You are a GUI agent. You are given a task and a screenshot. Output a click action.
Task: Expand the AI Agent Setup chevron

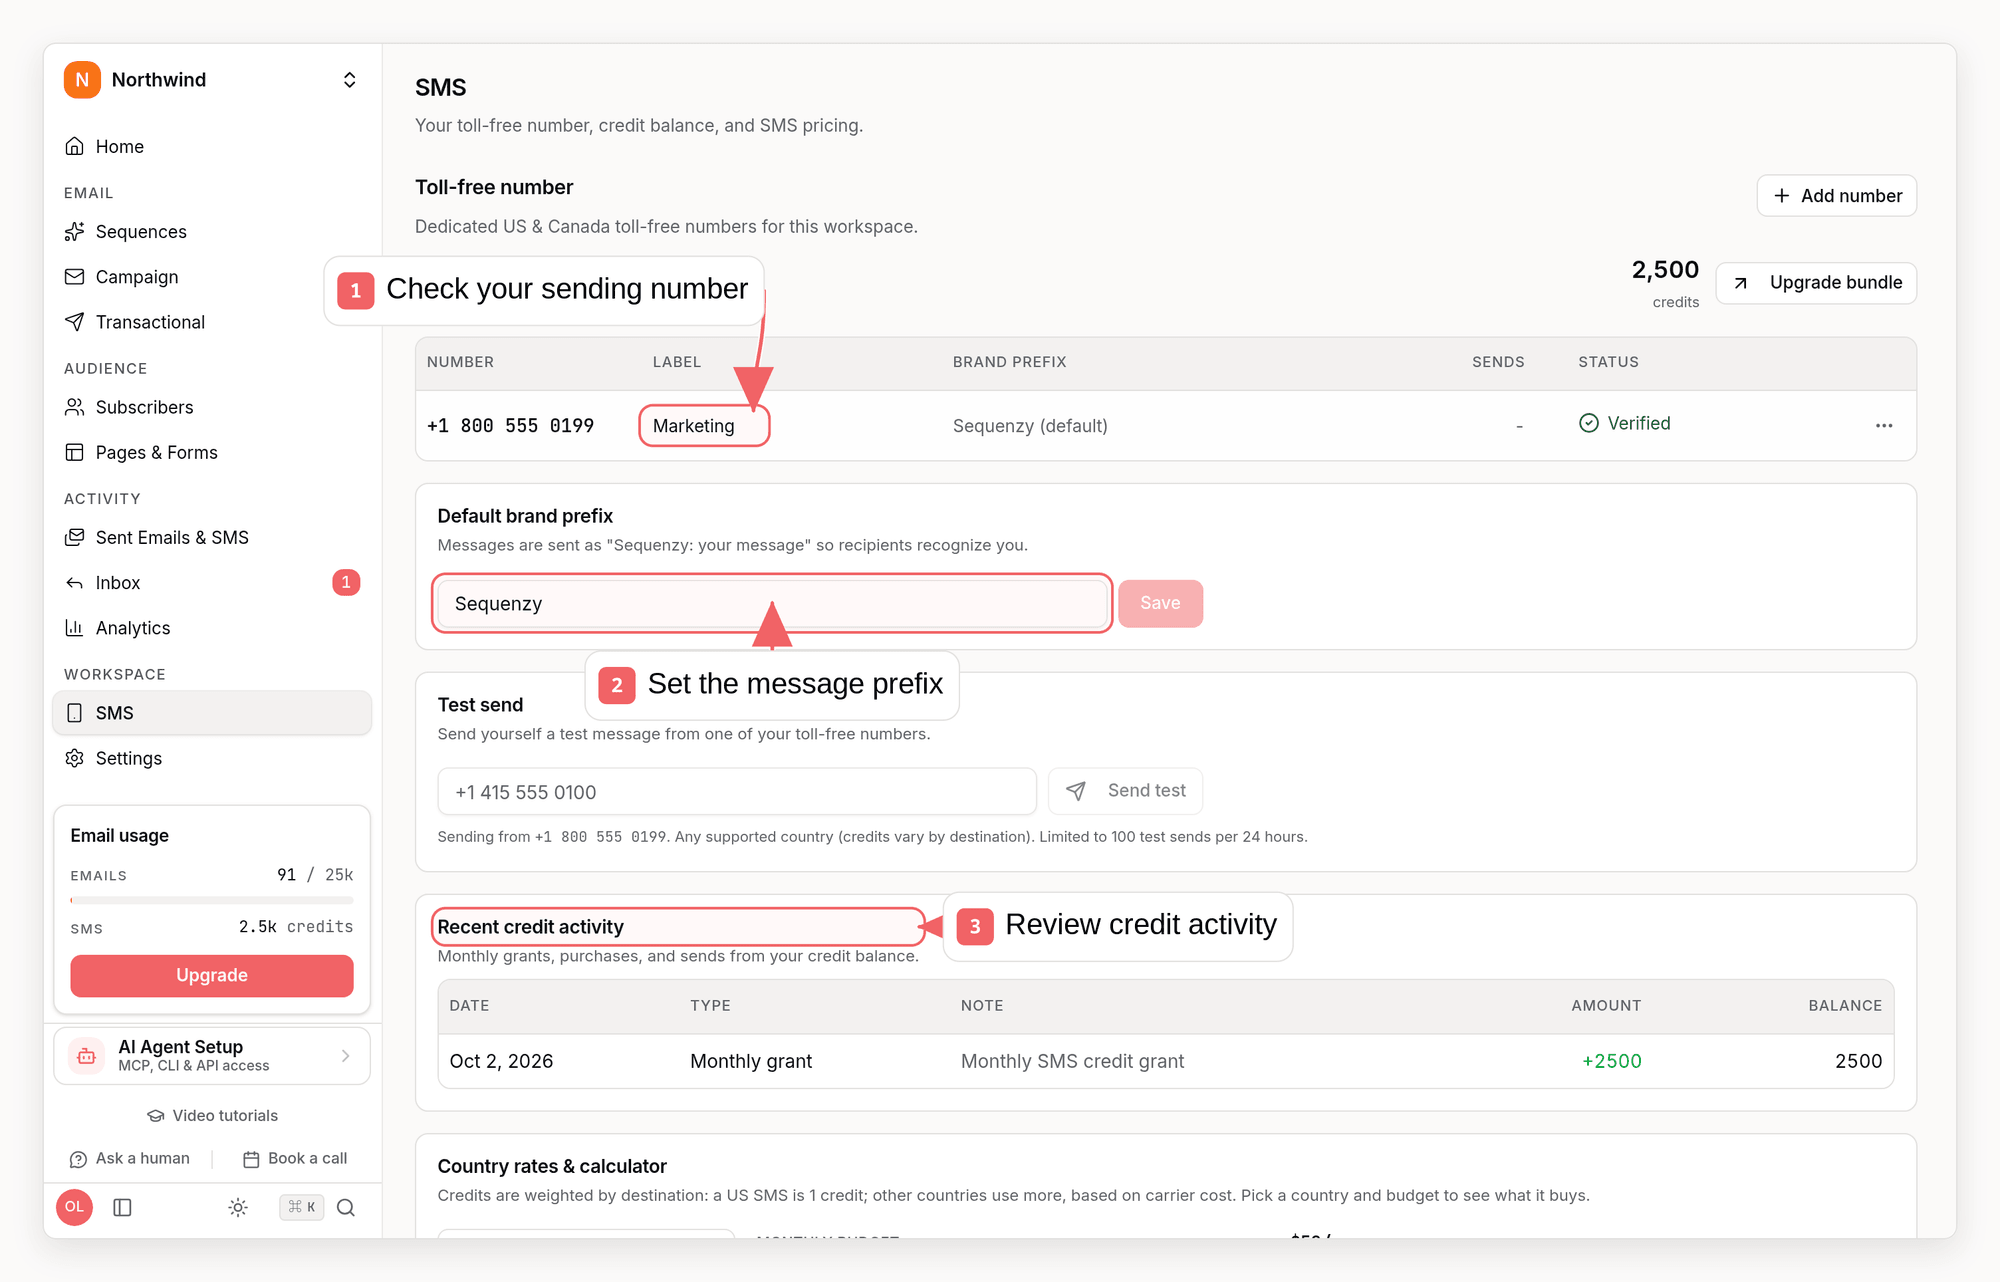345,1056
